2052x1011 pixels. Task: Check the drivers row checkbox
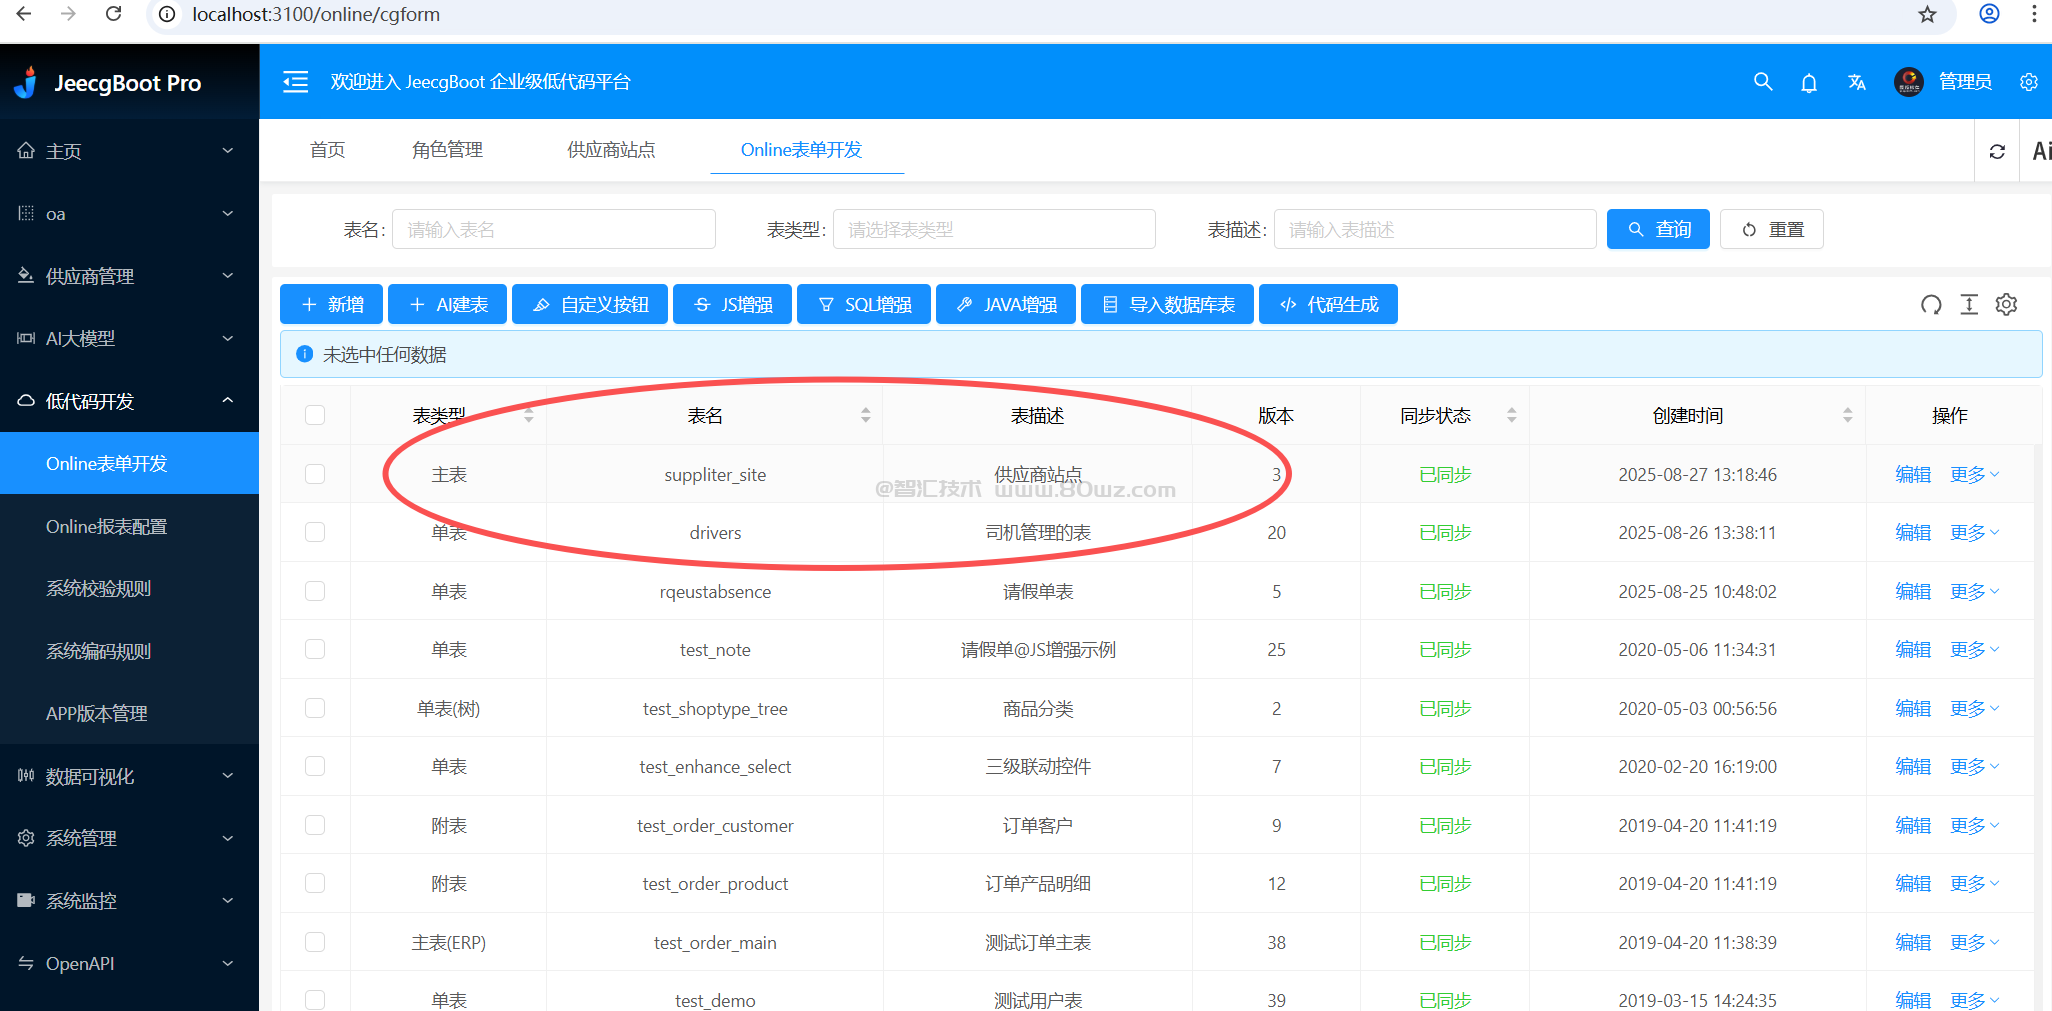(x=315, y=532)
